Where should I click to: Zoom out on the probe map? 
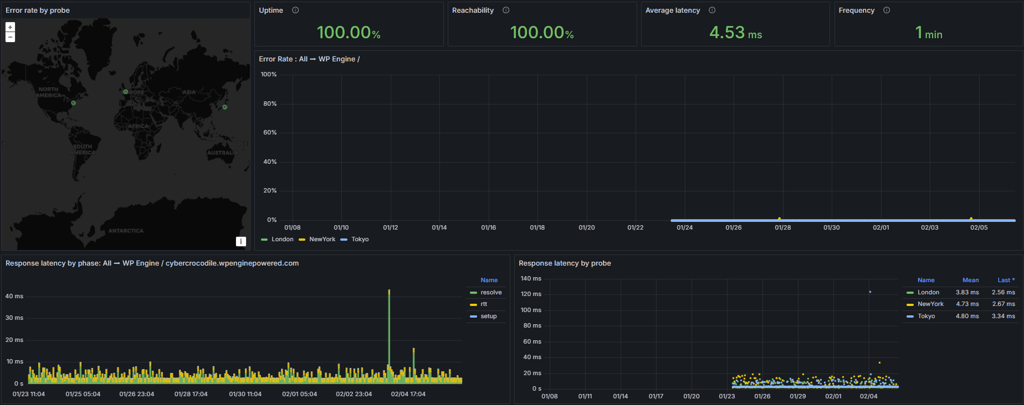tap(10, 37)
